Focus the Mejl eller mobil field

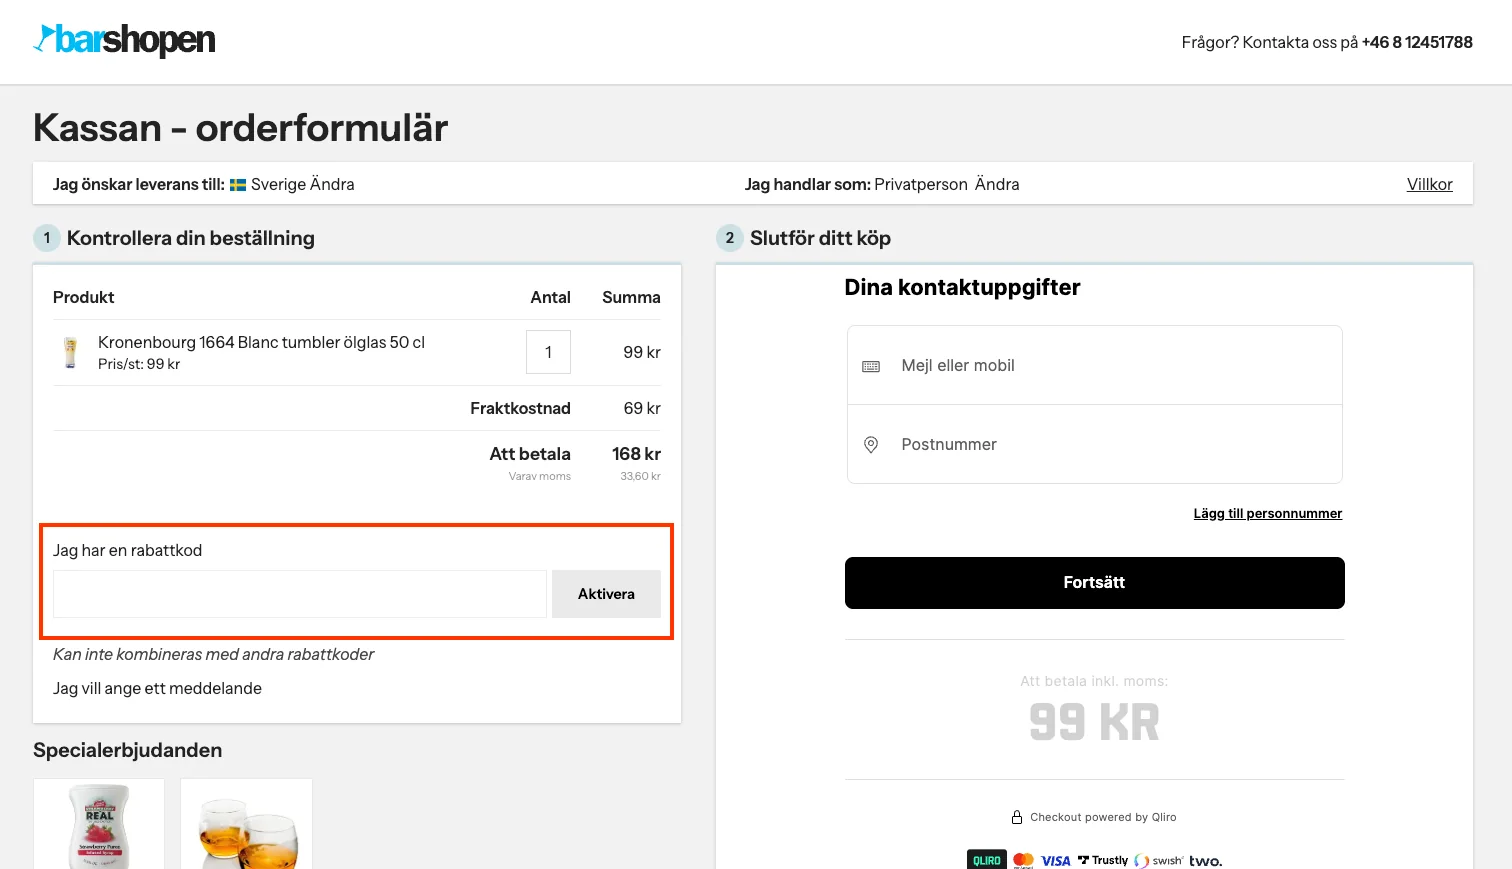point(1094,365)
